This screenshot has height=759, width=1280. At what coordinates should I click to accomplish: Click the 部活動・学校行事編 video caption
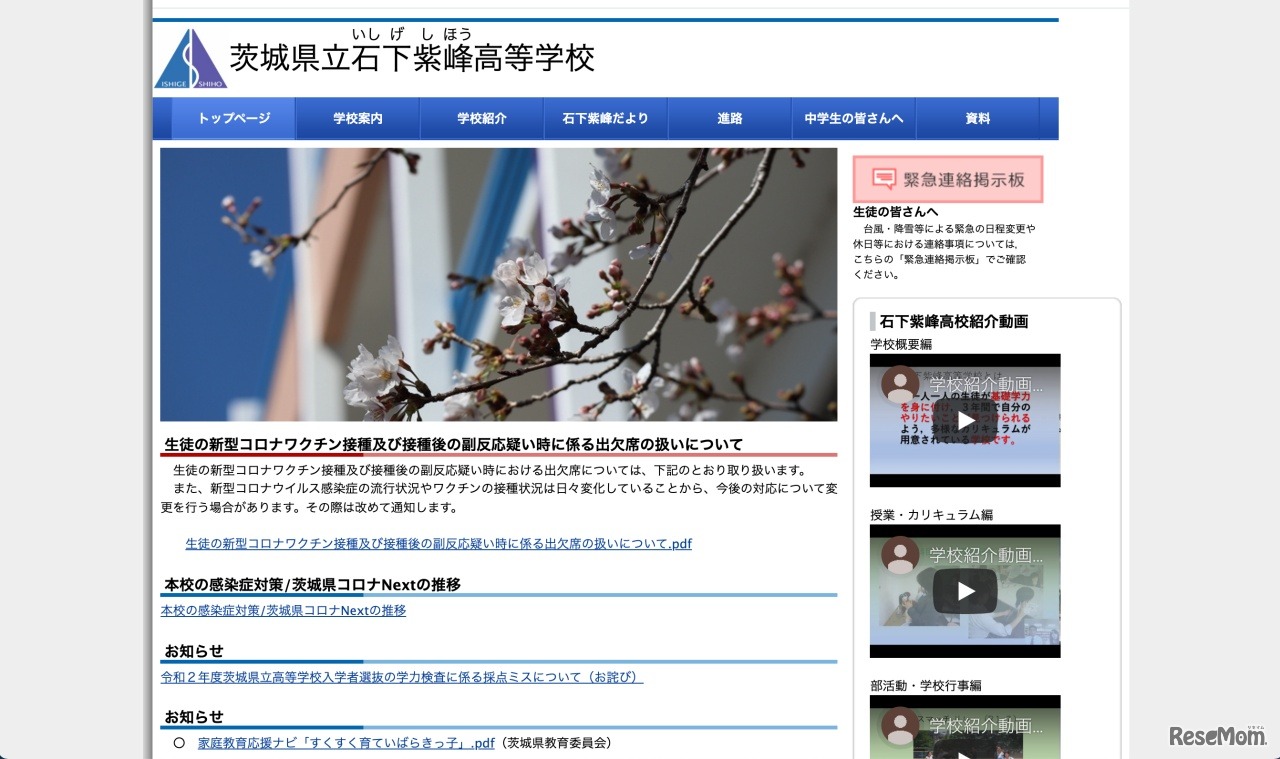pos(926,686)
